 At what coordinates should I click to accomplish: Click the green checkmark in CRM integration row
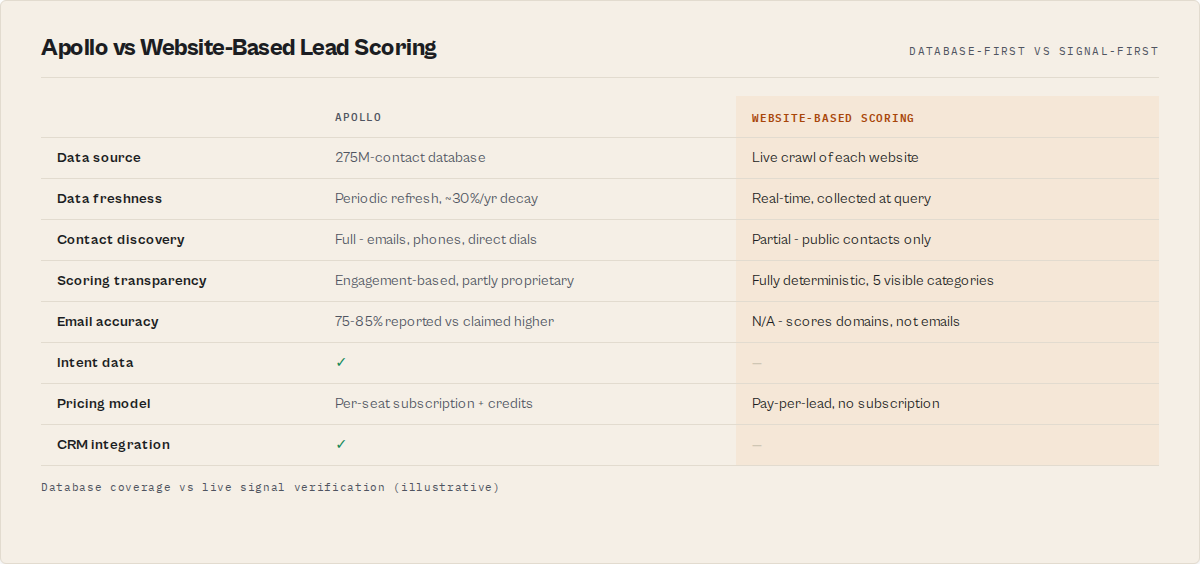click(341, 444)
